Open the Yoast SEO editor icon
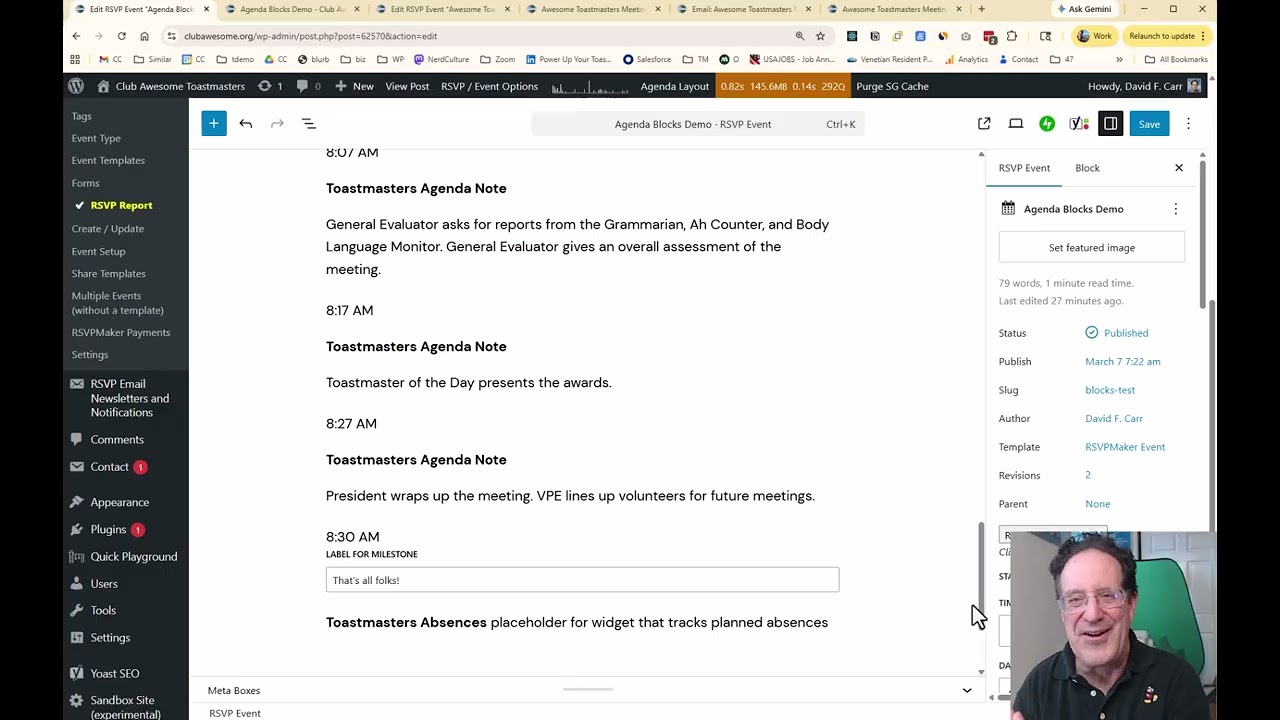This screenshot has height=720, width=1280. coord(1079,124)
